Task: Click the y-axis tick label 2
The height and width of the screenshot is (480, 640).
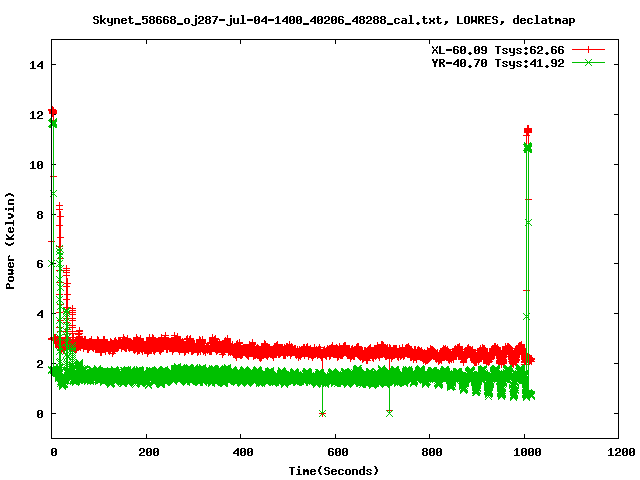Action: pos(40,364)
